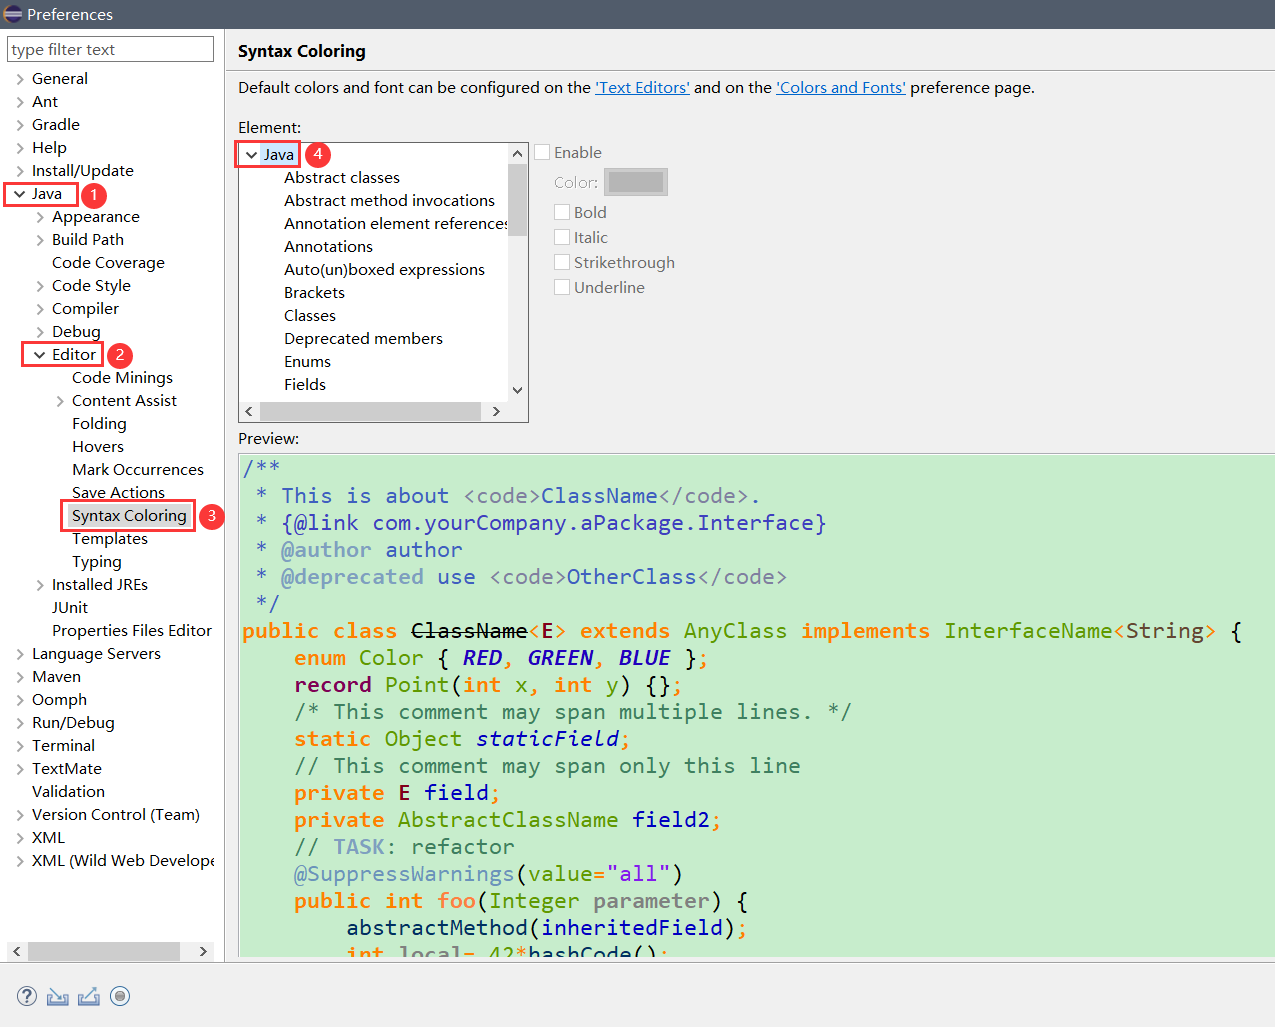Screen dimensions: 1275x1027
Task: Toggle the Enable checkbox
Action: click(x=542, y=152)
